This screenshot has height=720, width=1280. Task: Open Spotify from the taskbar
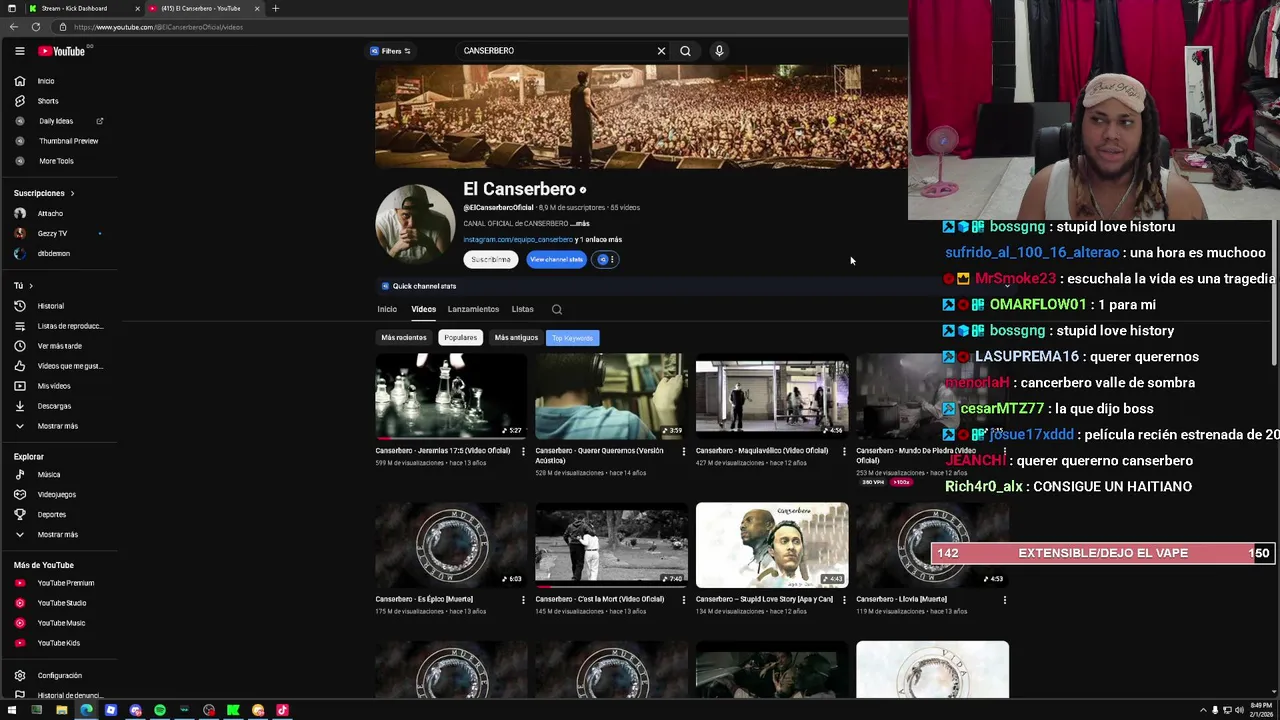[160, 711]
